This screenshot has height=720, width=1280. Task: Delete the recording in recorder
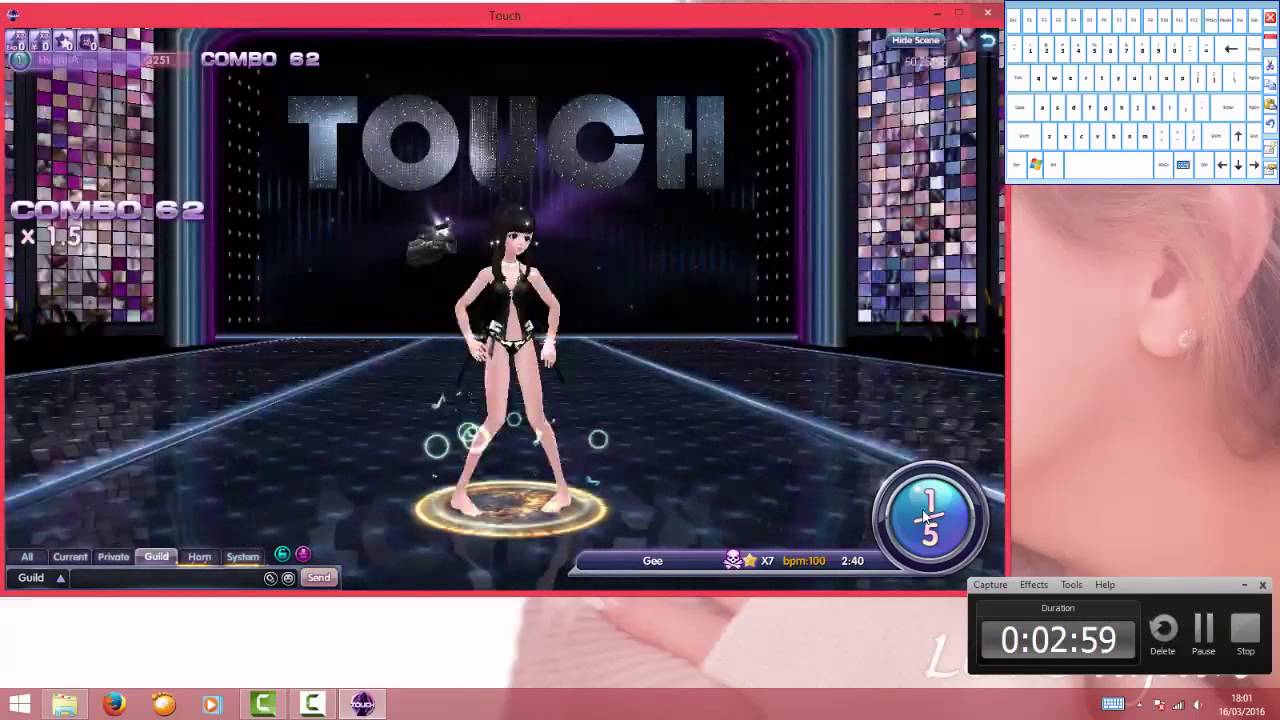(1163, 635)
